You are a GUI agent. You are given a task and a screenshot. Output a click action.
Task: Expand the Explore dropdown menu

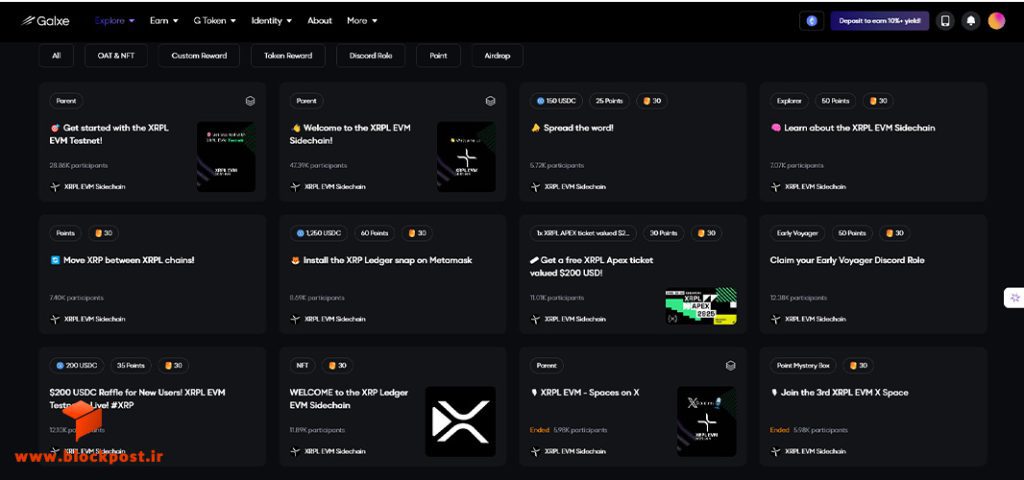pos(114,21)
